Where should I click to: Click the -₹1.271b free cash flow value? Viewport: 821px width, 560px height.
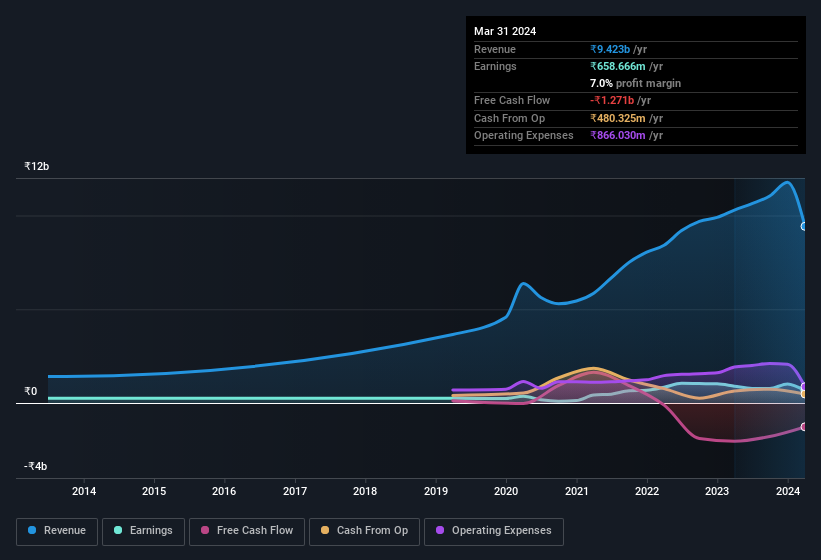point(612,100)
